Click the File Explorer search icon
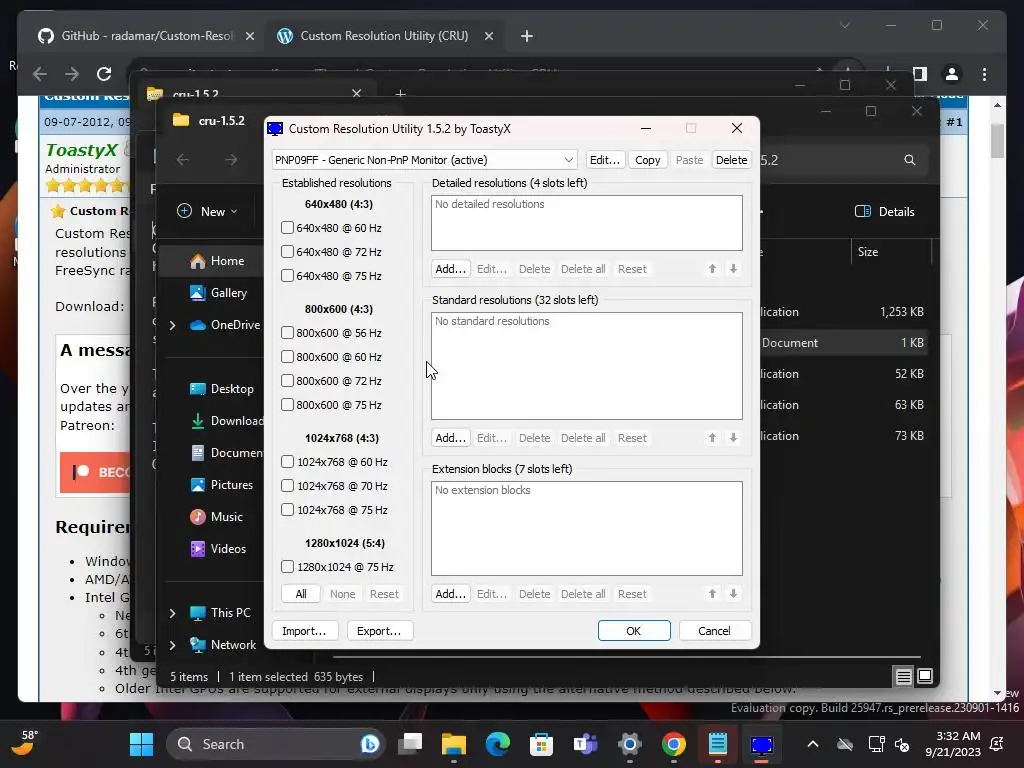Screen dimensions: 1024x768 tap(909, 160)
